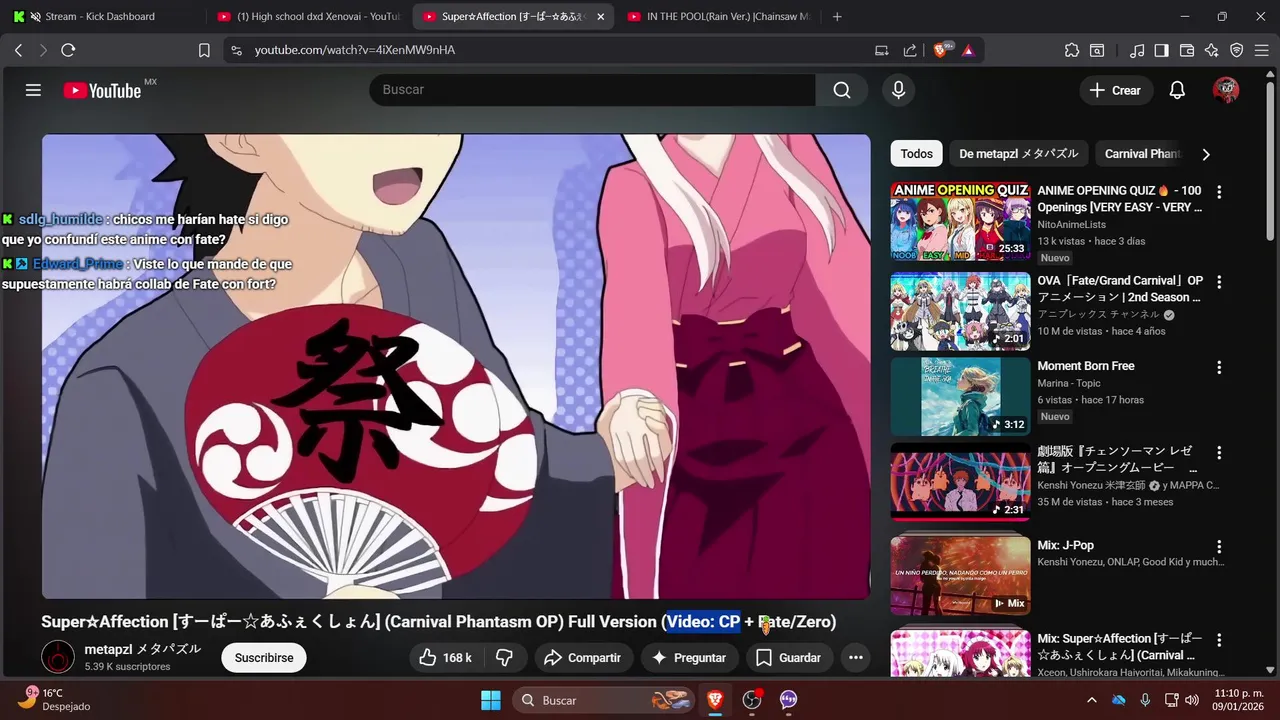Click the Crear create button
The height and width of the screenshot is (720, 1280).
(1116, 90)
